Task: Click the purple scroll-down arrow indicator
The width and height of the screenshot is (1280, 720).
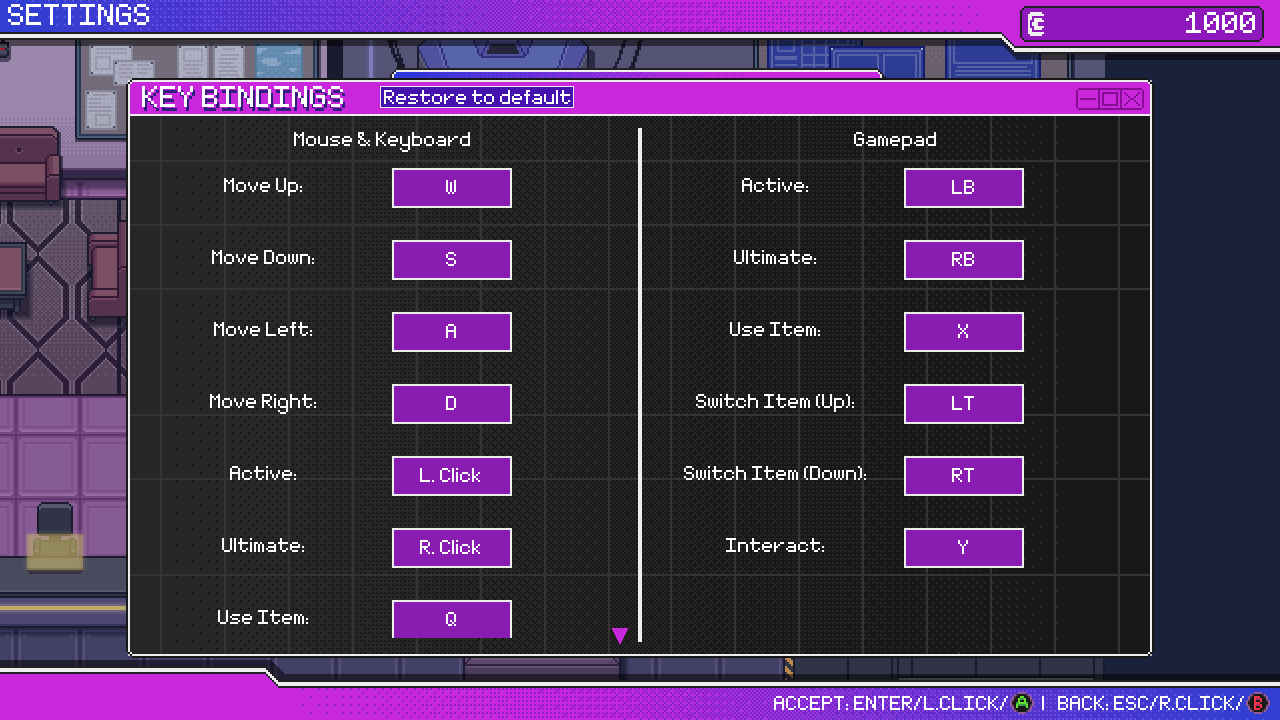Action: (x=619, y=636)
